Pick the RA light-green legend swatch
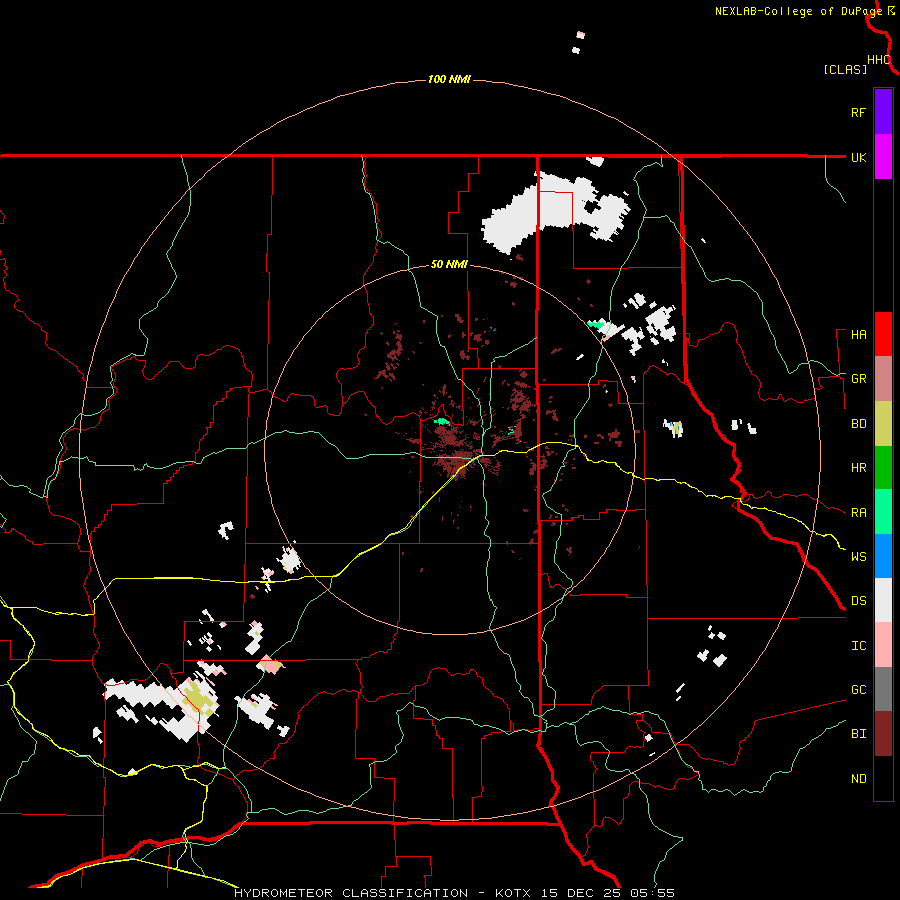Screen dimensions: 900x900 [883, 512]
